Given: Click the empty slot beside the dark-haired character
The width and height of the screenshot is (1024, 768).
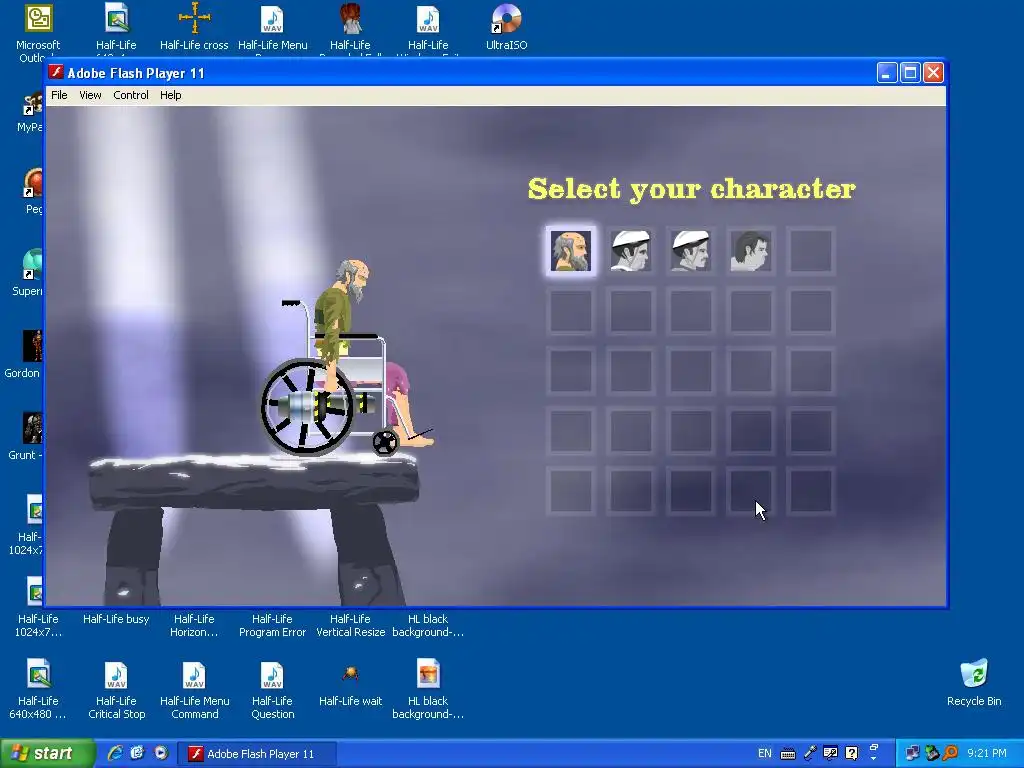Looking at the screenshot, I should click(811, 251).
